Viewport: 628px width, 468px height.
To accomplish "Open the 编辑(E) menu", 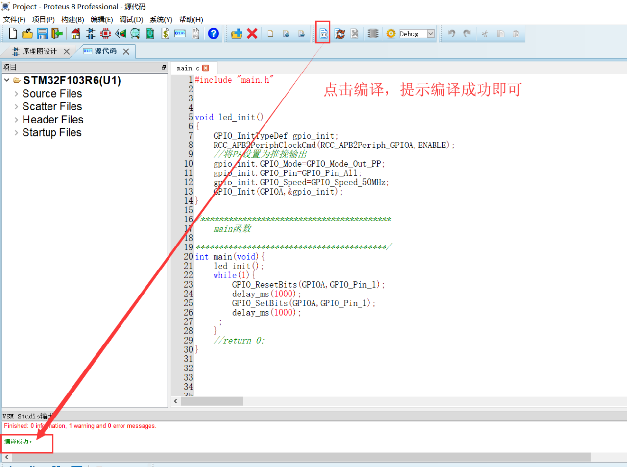I will point(102,19).
